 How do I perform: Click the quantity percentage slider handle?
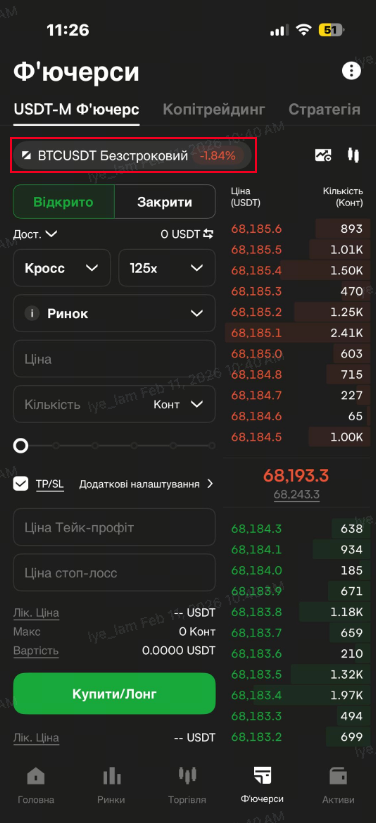pos(20,446)
